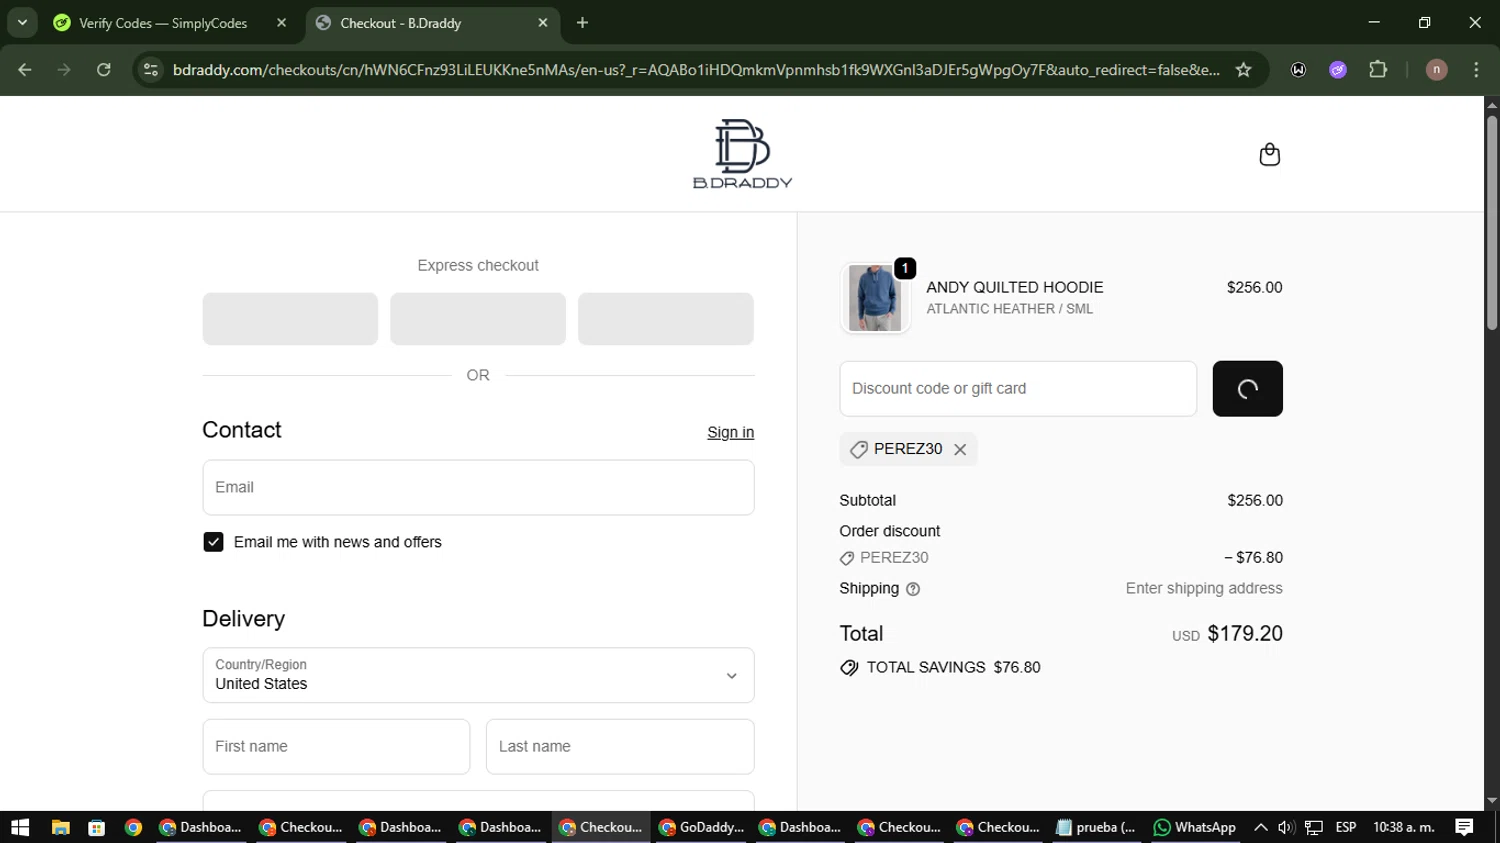Open the prueba notepad taskbar item
Image resolution: width=1500 pixels, height=843 pixels.
pyautogui.click(x=1096, y=828)
